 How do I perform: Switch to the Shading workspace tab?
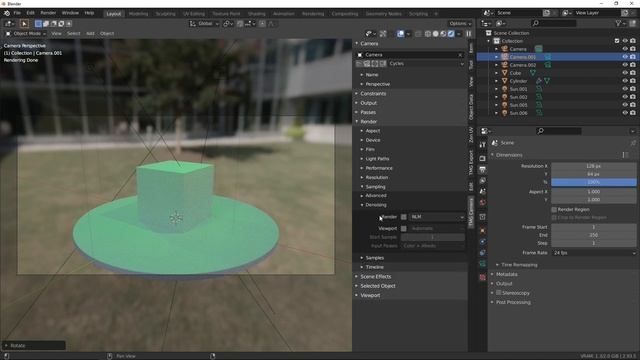(256, 13)
